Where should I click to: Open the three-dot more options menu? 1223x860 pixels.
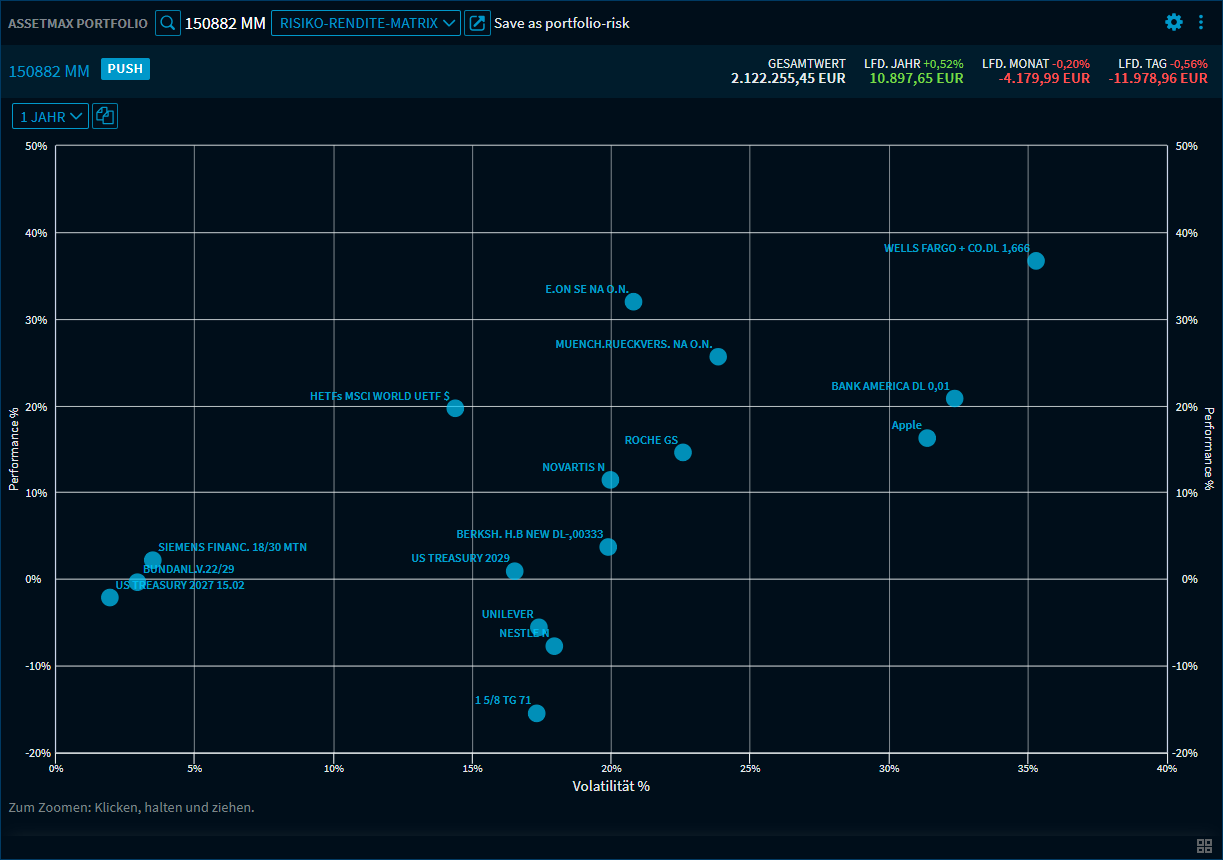(1201, 22)
